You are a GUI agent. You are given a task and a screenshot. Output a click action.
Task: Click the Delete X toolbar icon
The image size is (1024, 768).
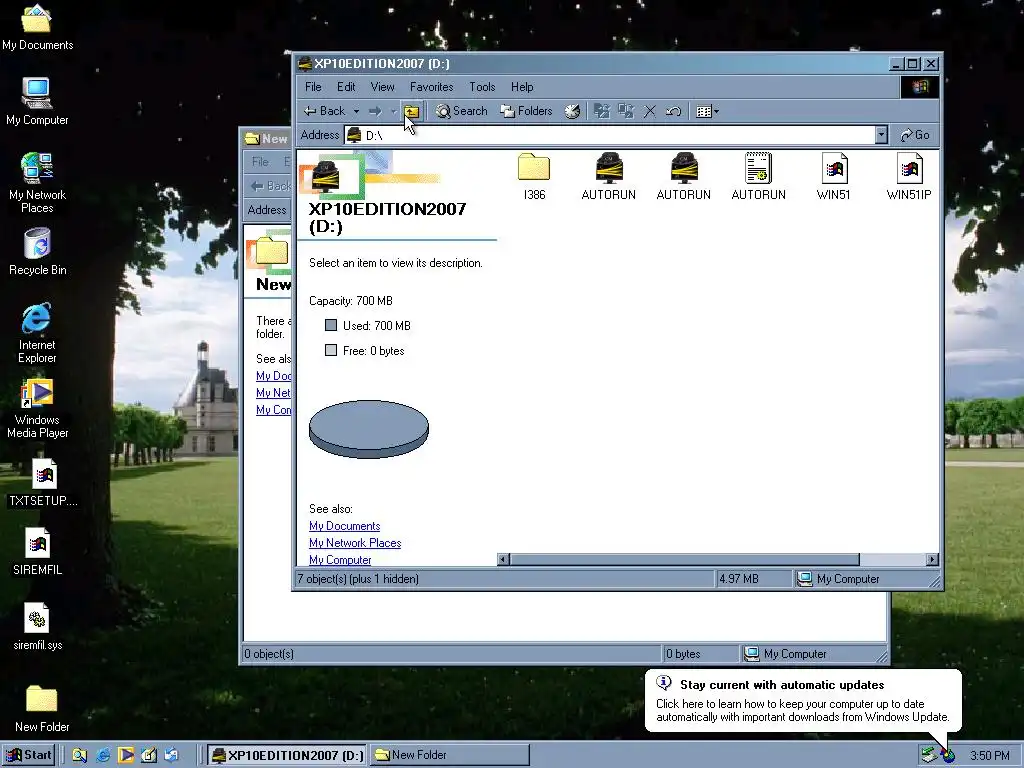pos(650,112)
